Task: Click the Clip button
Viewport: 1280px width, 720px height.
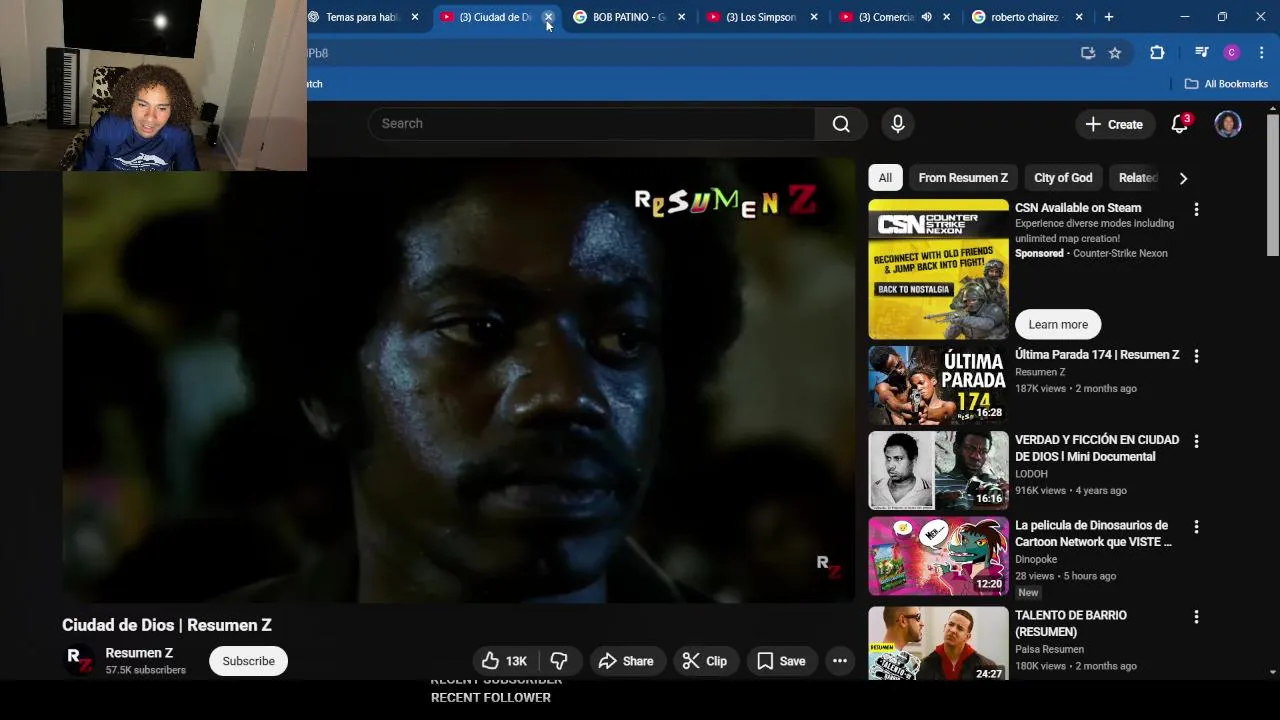Action: tap(705, 661)
